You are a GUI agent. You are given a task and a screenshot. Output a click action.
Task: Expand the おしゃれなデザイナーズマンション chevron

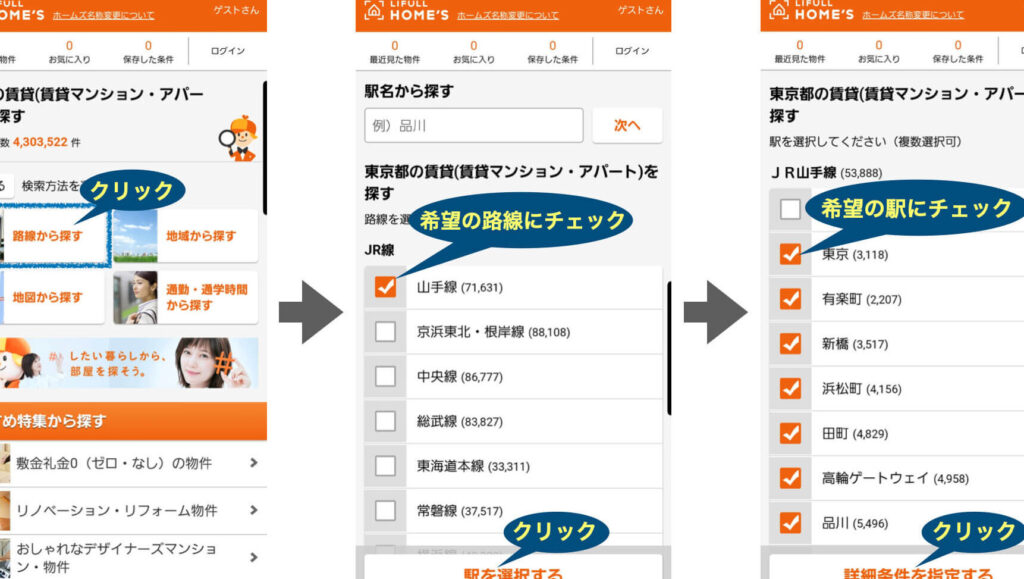tap(253, 557)
